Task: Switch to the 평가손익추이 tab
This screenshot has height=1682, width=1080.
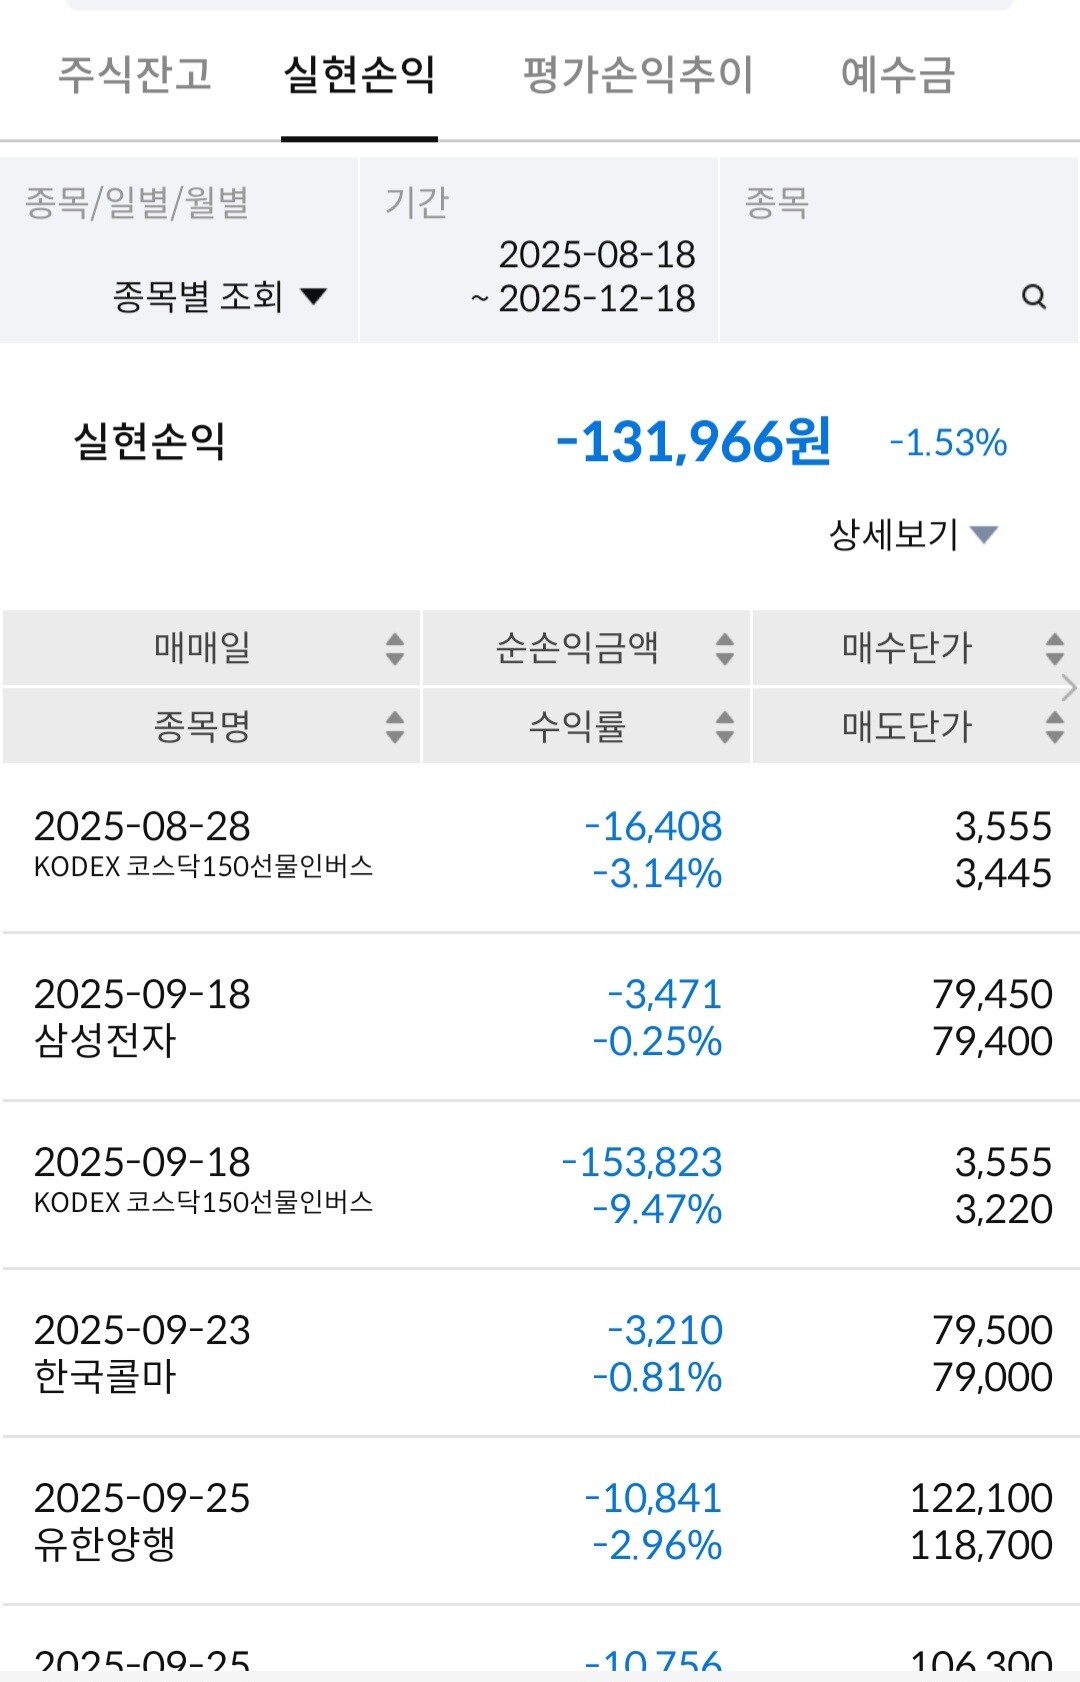Action: click(638, 74)
